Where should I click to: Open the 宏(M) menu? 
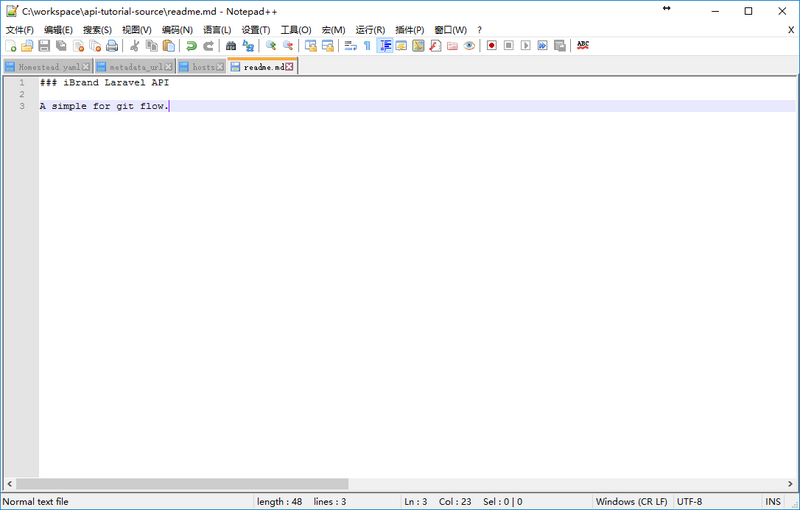334,30
